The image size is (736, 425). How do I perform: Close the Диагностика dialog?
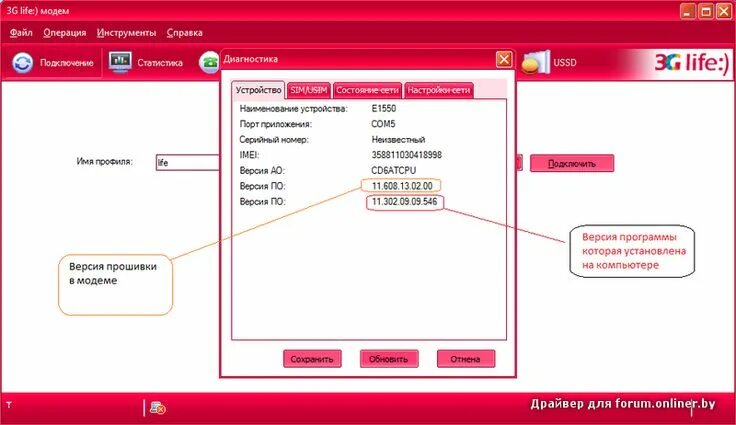tap(504, 59)
